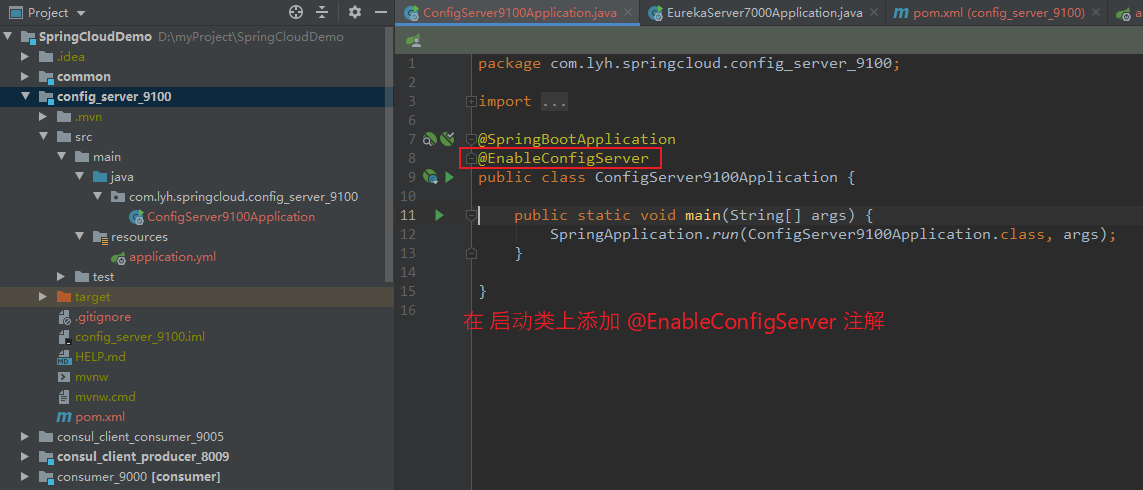Fold the main method at line 11
Screen dimensions: 1143x490
click(x=472, y=215)
